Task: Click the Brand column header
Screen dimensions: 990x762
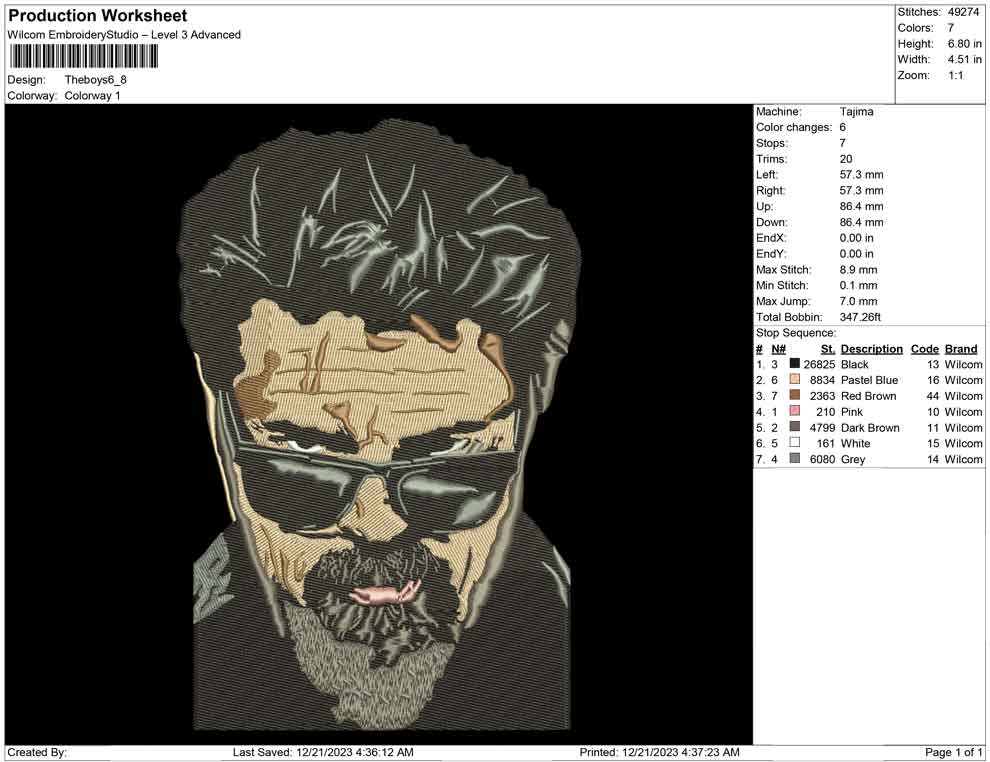Action: [960, 349]
